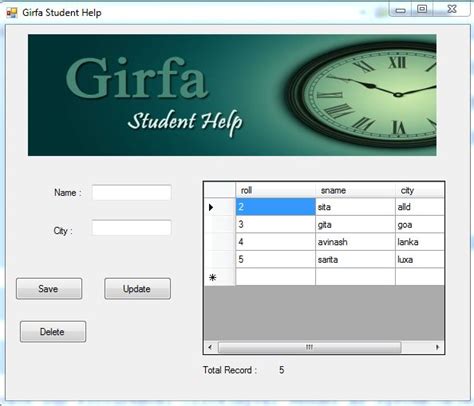Click the Save button

[x=49, y=289]
